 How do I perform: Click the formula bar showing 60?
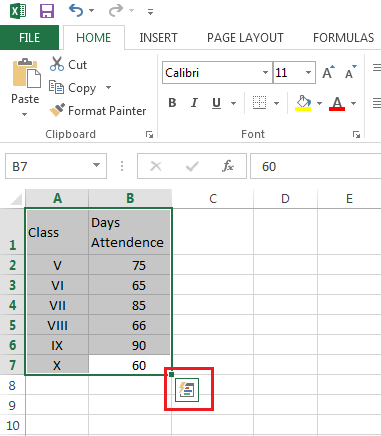coord(316,166)
